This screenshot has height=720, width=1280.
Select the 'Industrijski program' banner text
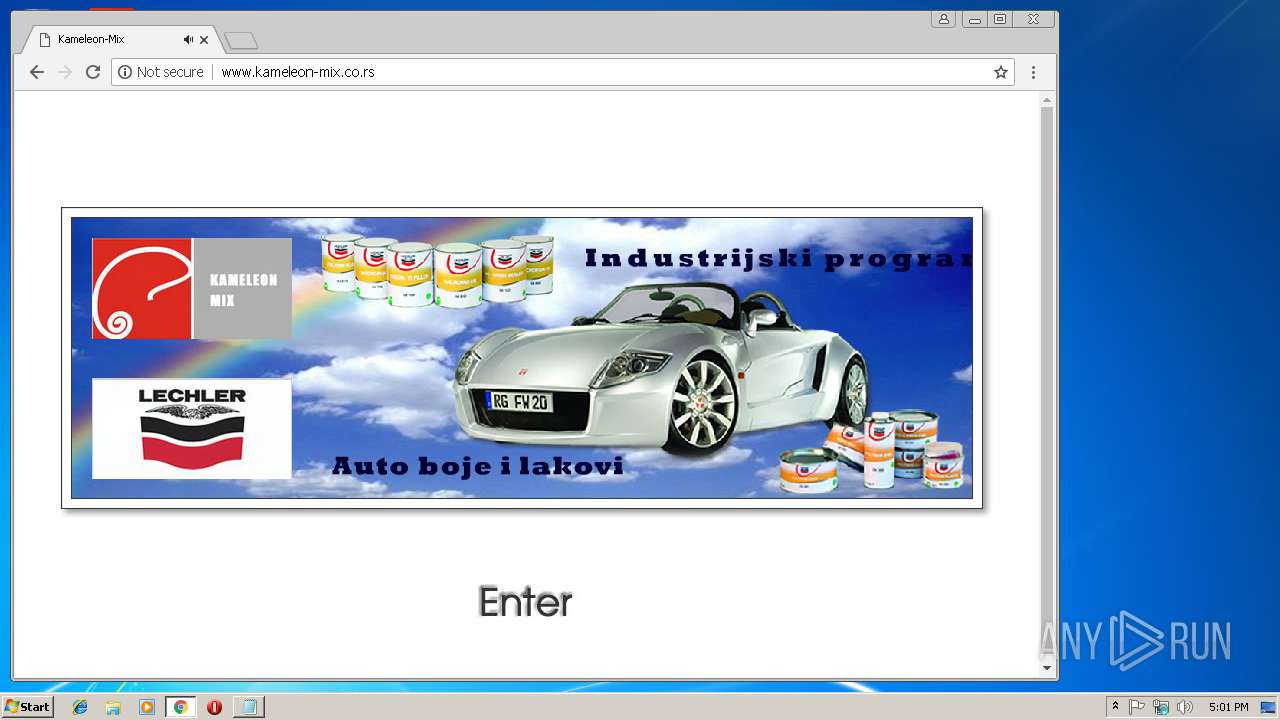pyautogui.click(x=778, y=259)
